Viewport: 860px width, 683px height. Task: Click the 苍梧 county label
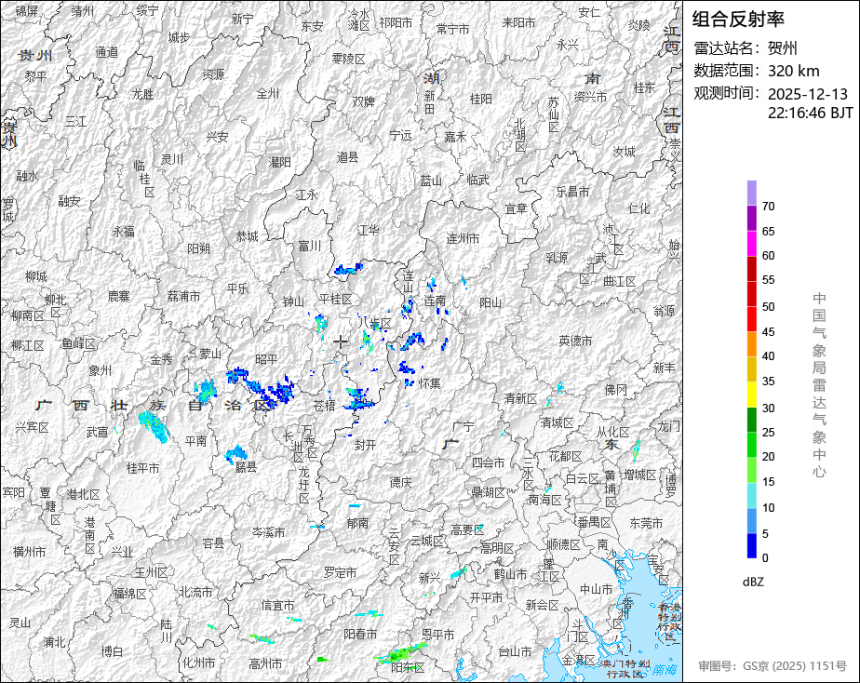[x=324, y=405]
